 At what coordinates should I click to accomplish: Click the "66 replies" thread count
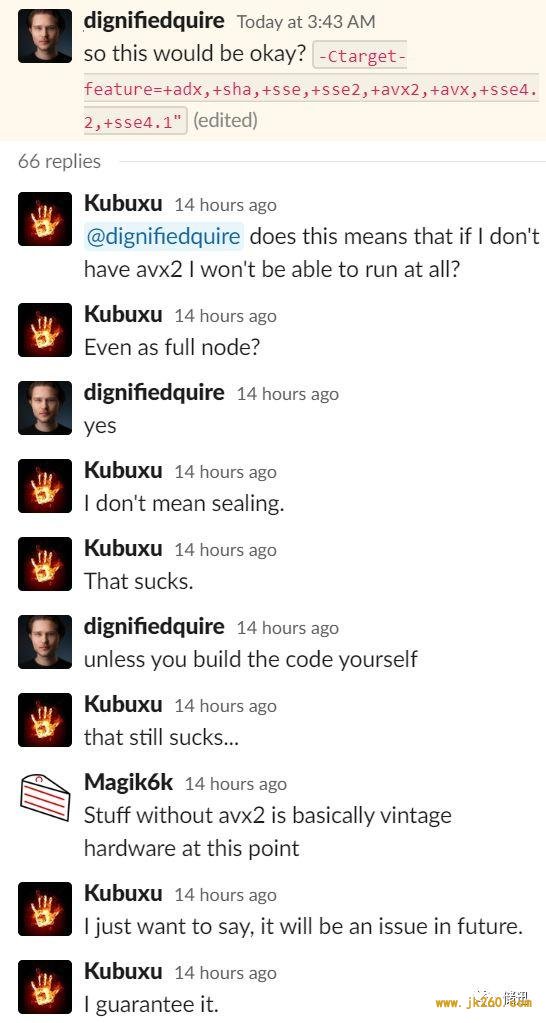(x=59, y=161)
